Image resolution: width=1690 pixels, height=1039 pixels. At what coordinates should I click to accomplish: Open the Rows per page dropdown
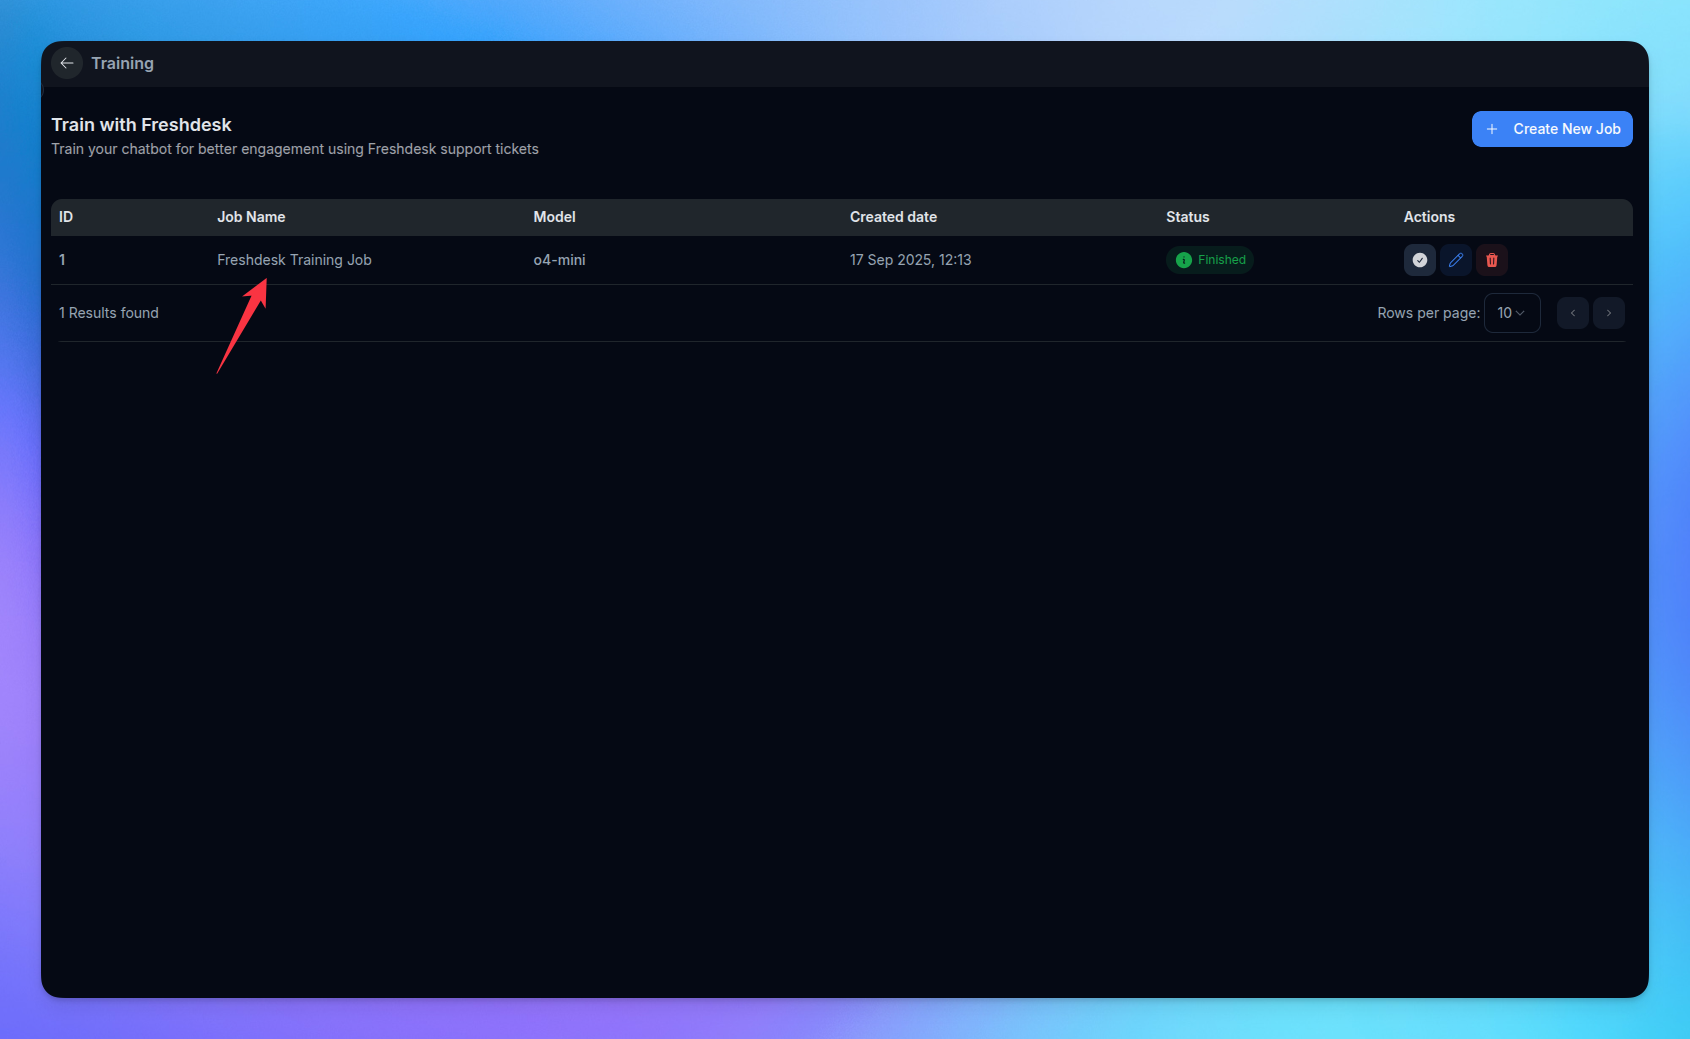(x=1511, y=313)
